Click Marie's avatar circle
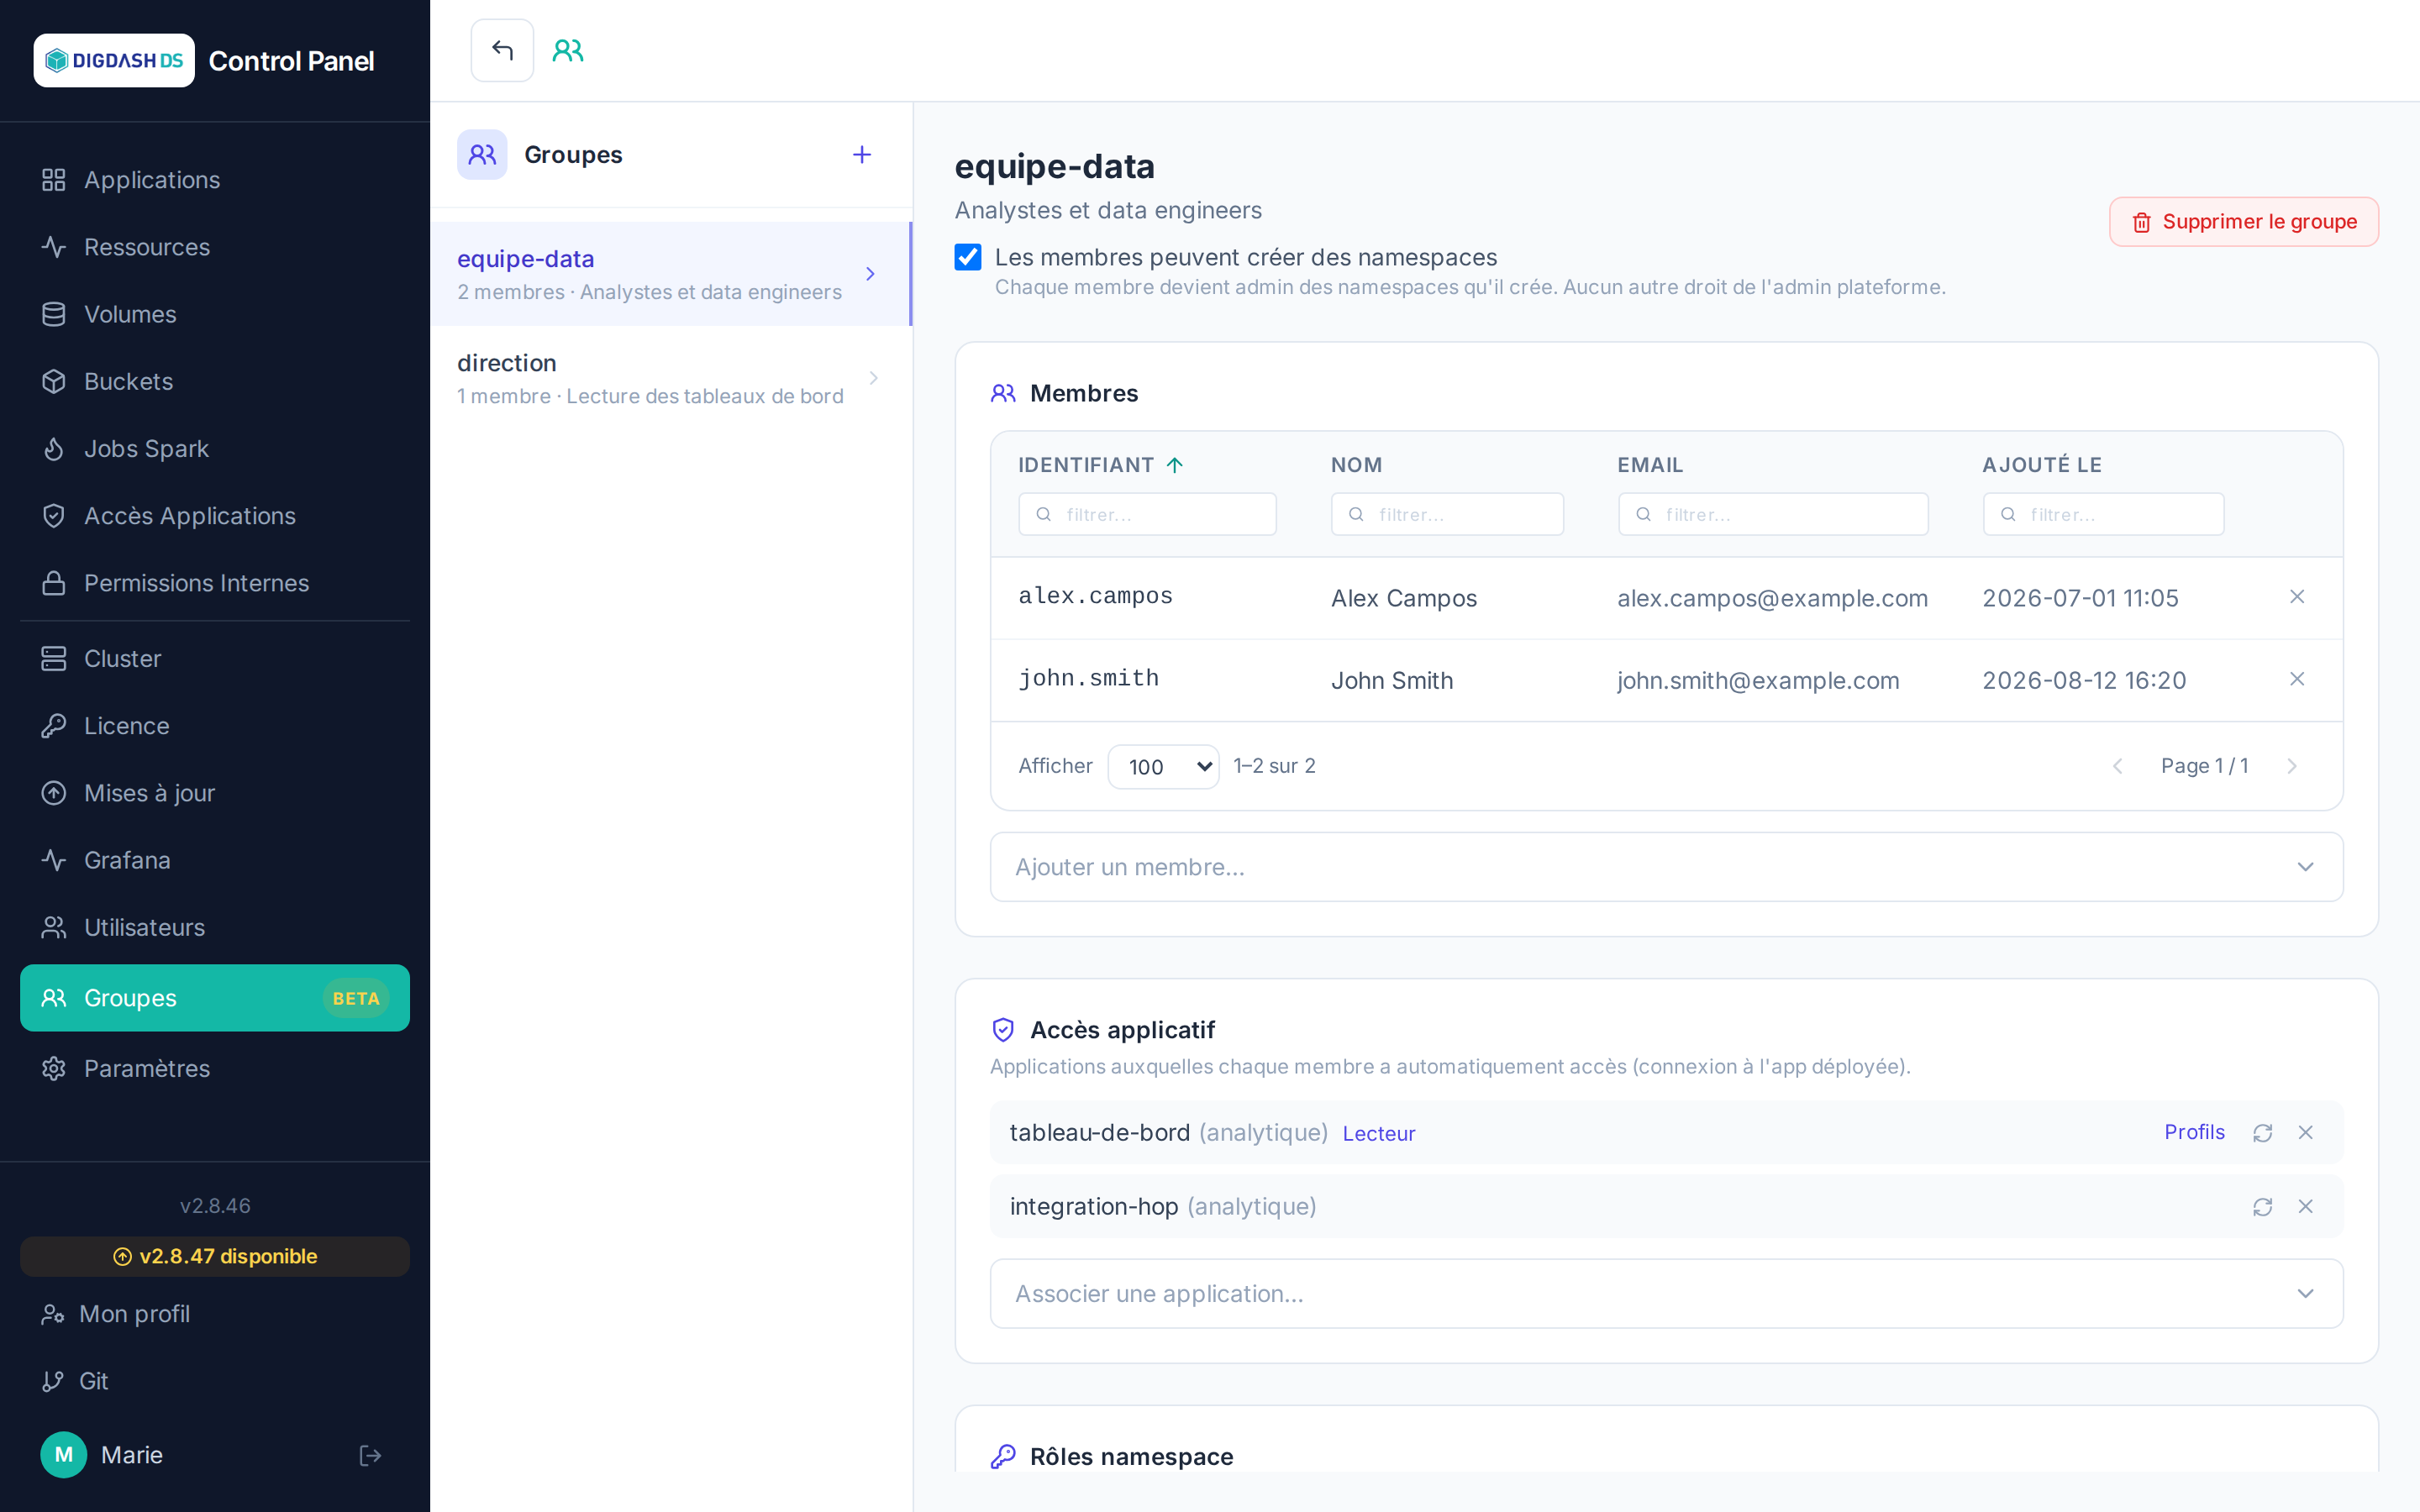The width and height of the screenshot is (2420, 1512). pos(63,1455)
